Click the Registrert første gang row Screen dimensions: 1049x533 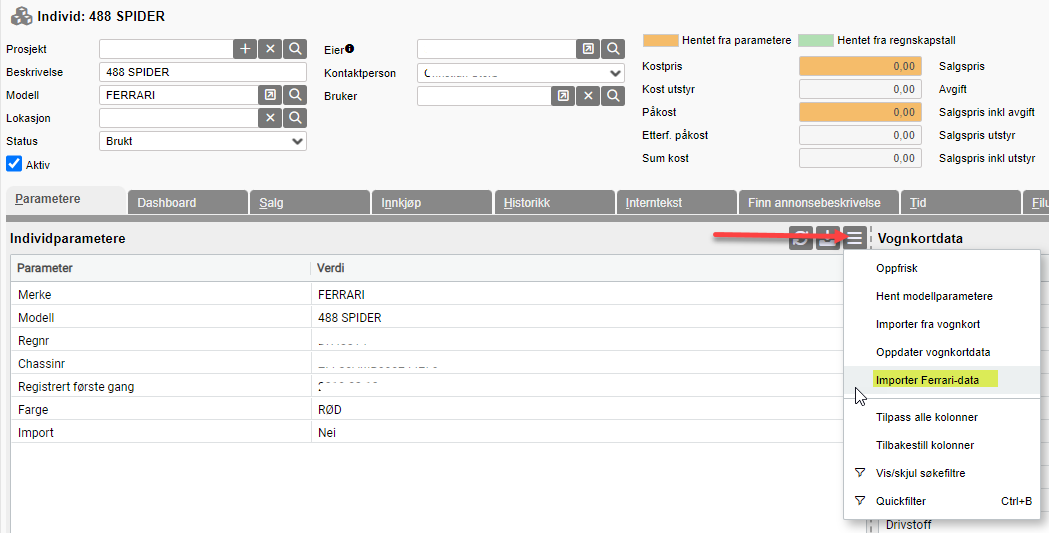pyautogui.click(x=427, y=387)
